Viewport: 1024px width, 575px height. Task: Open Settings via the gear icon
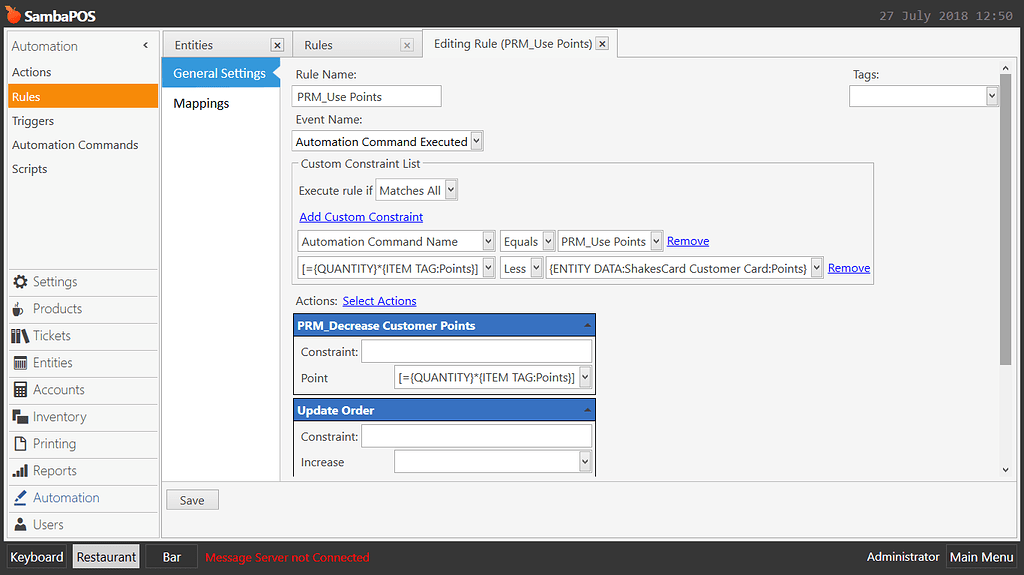20,282
